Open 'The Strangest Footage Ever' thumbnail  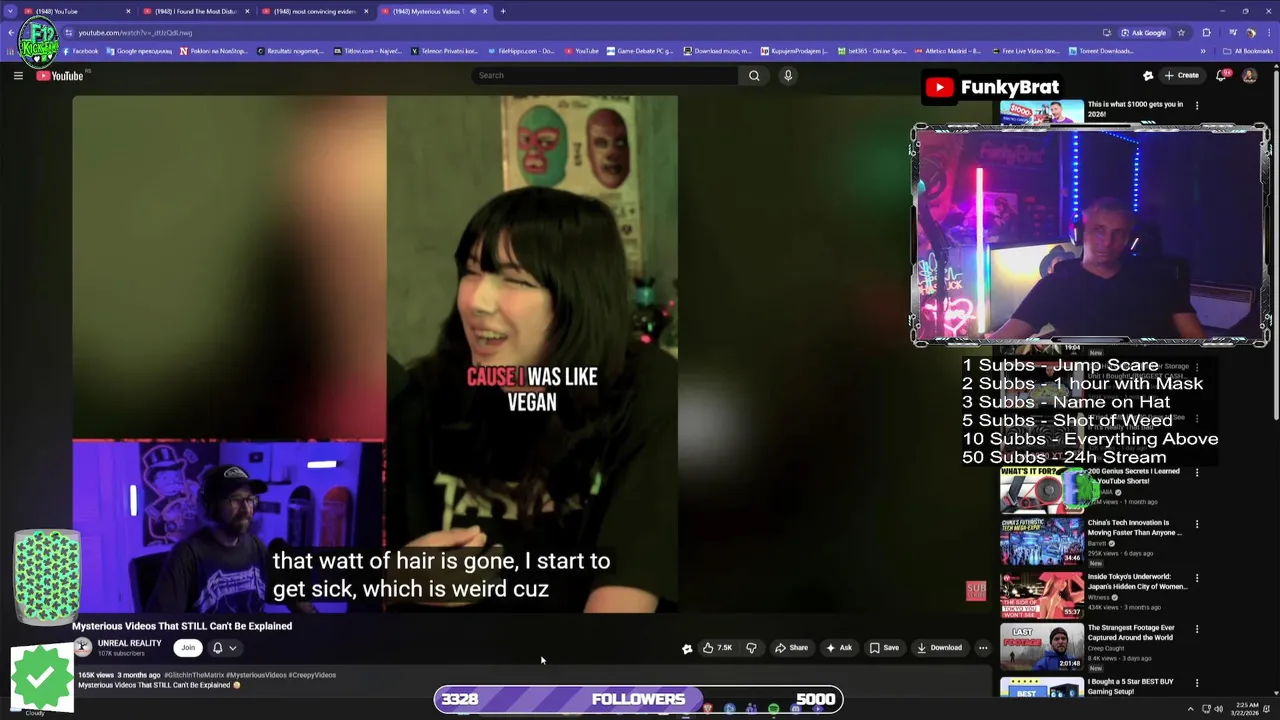(1041, 646)
